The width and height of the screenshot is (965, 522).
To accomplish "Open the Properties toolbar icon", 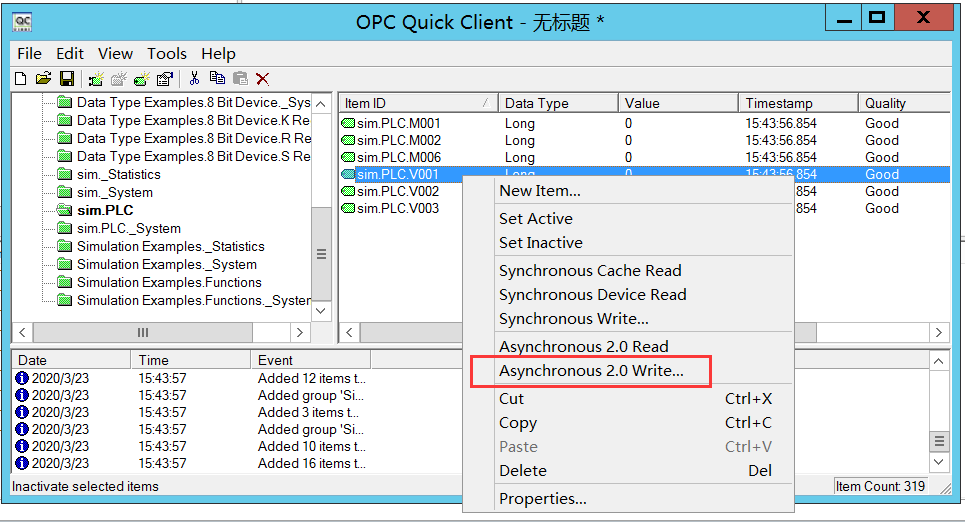I will (x=165, y=78).
